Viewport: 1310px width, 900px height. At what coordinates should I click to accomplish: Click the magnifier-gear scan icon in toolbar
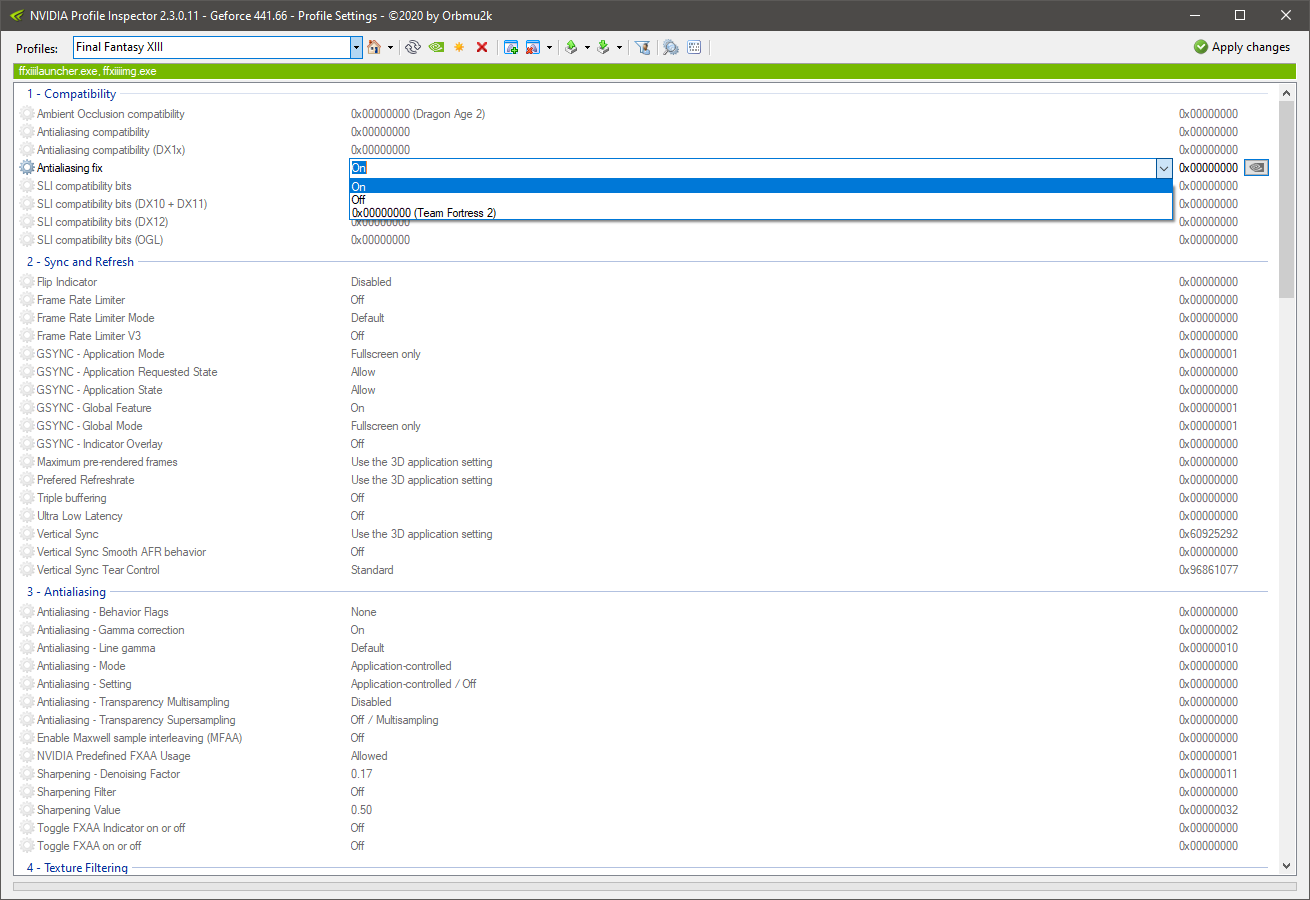click(x=671, y=47)
